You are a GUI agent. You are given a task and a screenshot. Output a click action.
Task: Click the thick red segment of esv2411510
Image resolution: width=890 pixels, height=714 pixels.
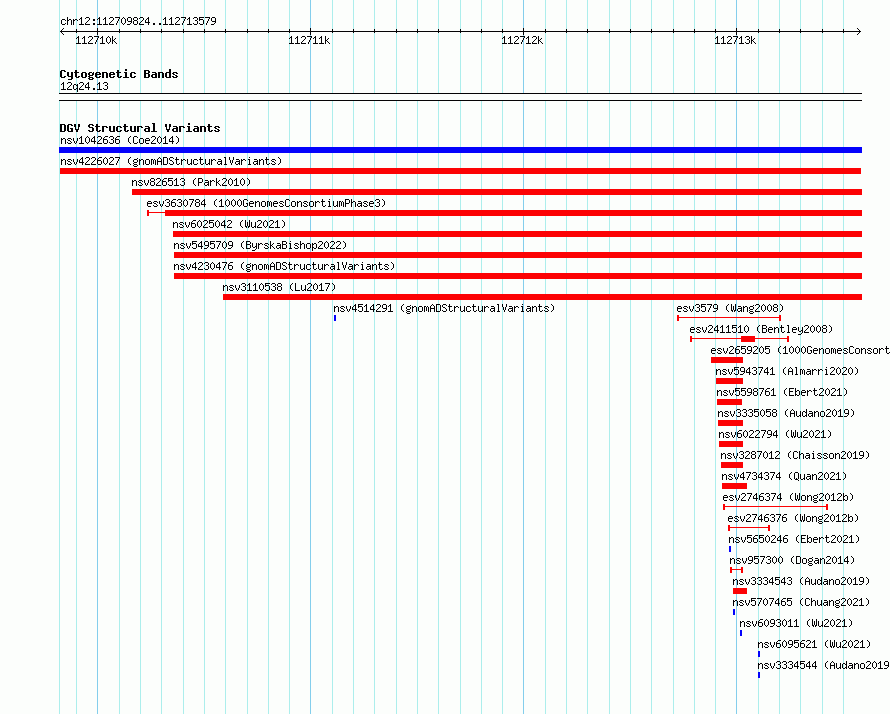[x=748, y=339]
